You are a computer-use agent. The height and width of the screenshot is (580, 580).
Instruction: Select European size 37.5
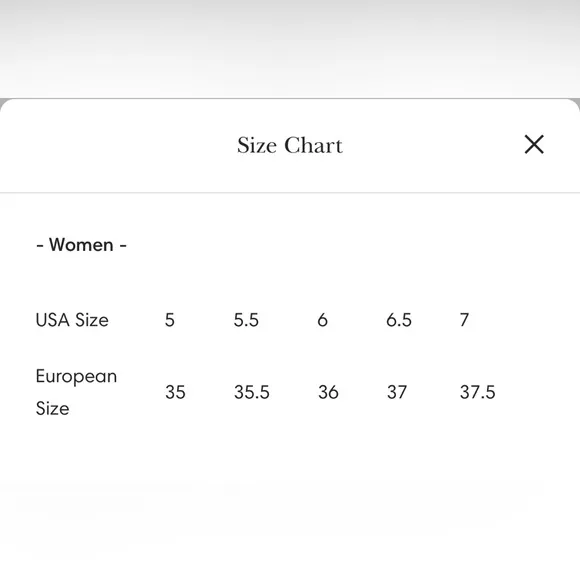477,392
